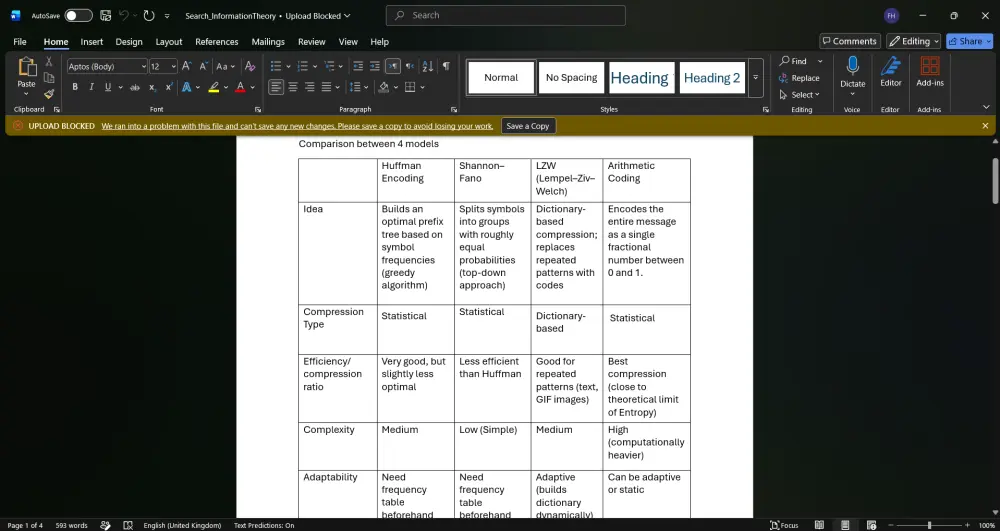Viewport: 1000px width, 531px height.
Task: Apply yellow text highlight color
Action: (x=214, y=87)
